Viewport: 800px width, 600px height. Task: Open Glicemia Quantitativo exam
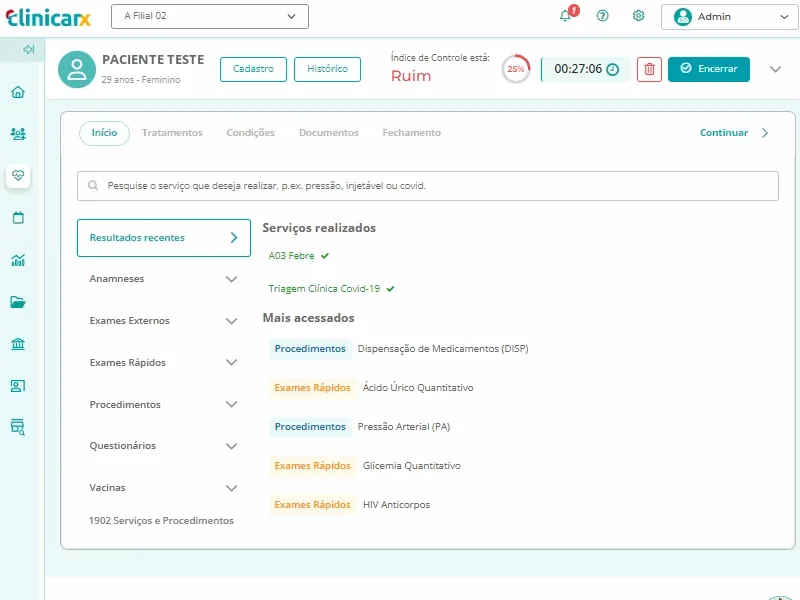[411, 465]
